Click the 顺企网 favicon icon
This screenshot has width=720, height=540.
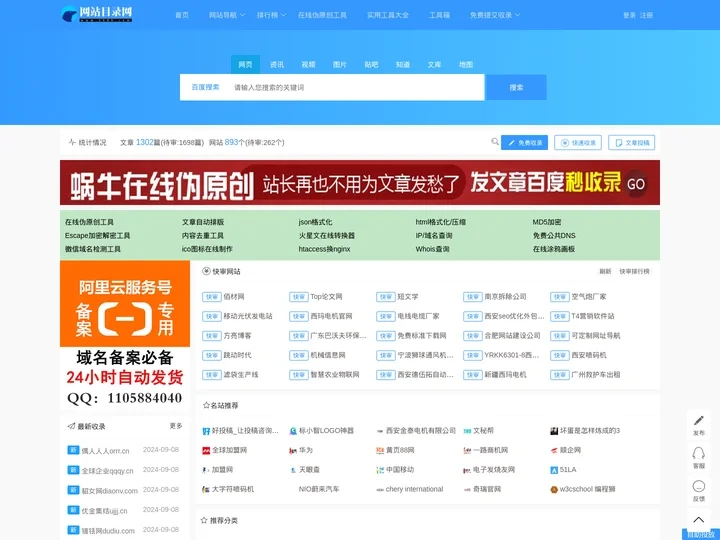[x=554, y=450]
